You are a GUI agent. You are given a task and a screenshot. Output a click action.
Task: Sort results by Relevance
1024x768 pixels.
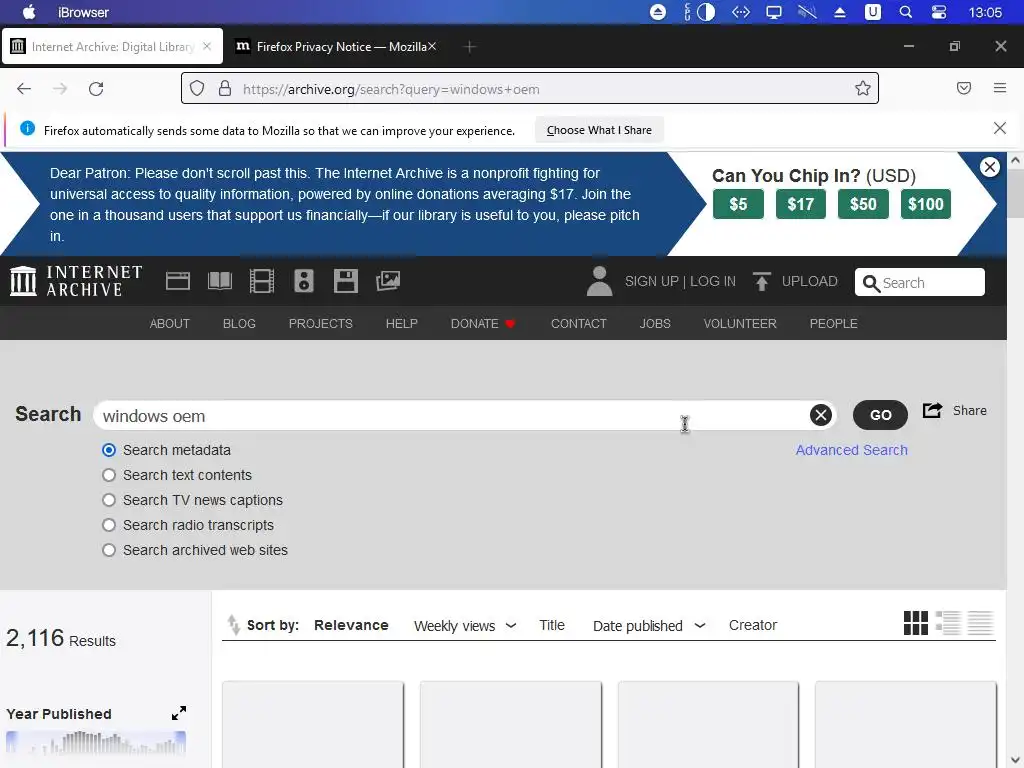(351, 625)
